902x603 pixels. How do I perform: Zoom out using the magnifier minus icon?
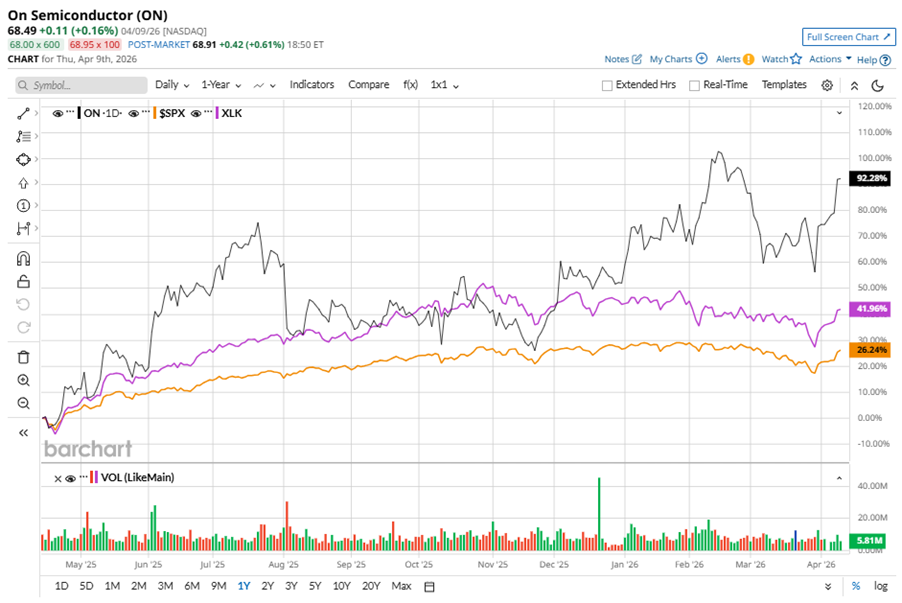tap(24, 403)
